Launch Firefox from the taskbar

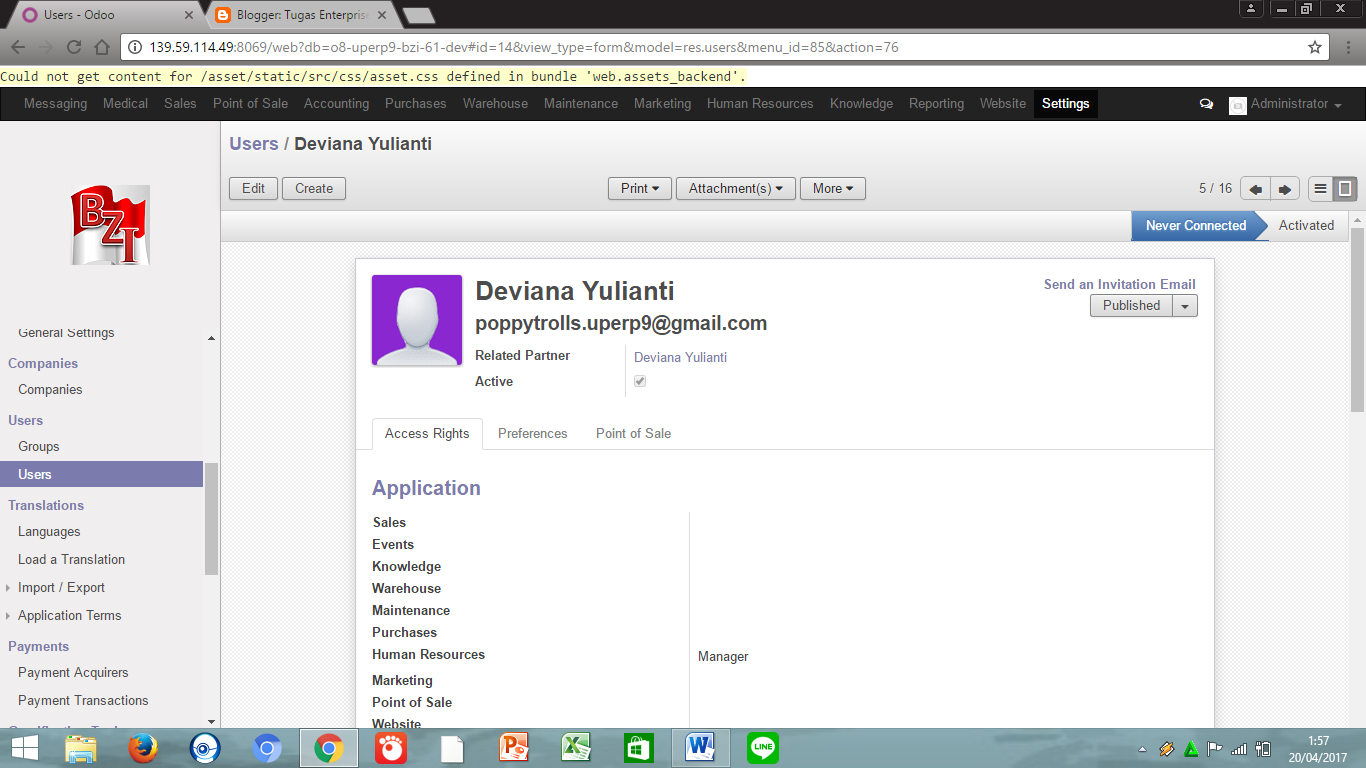pyautogui.click(x=143, y=748)
